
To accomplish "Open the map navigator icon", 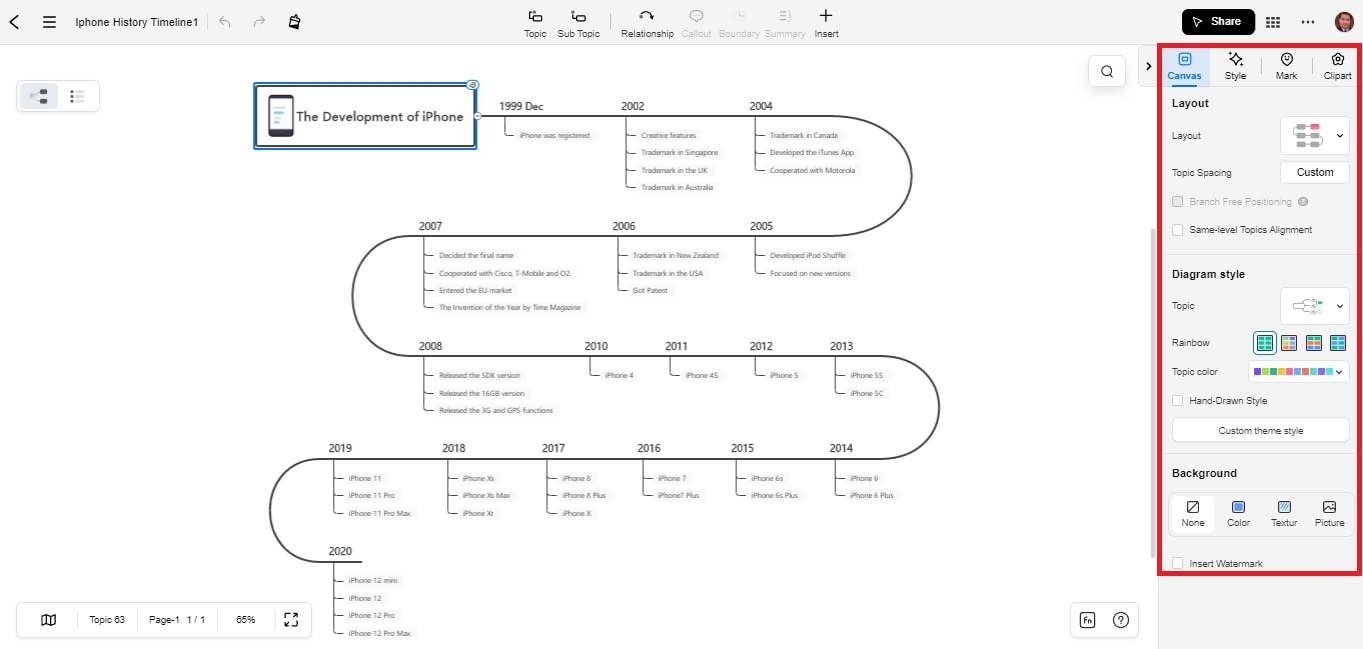I will (x=49, y=620).
